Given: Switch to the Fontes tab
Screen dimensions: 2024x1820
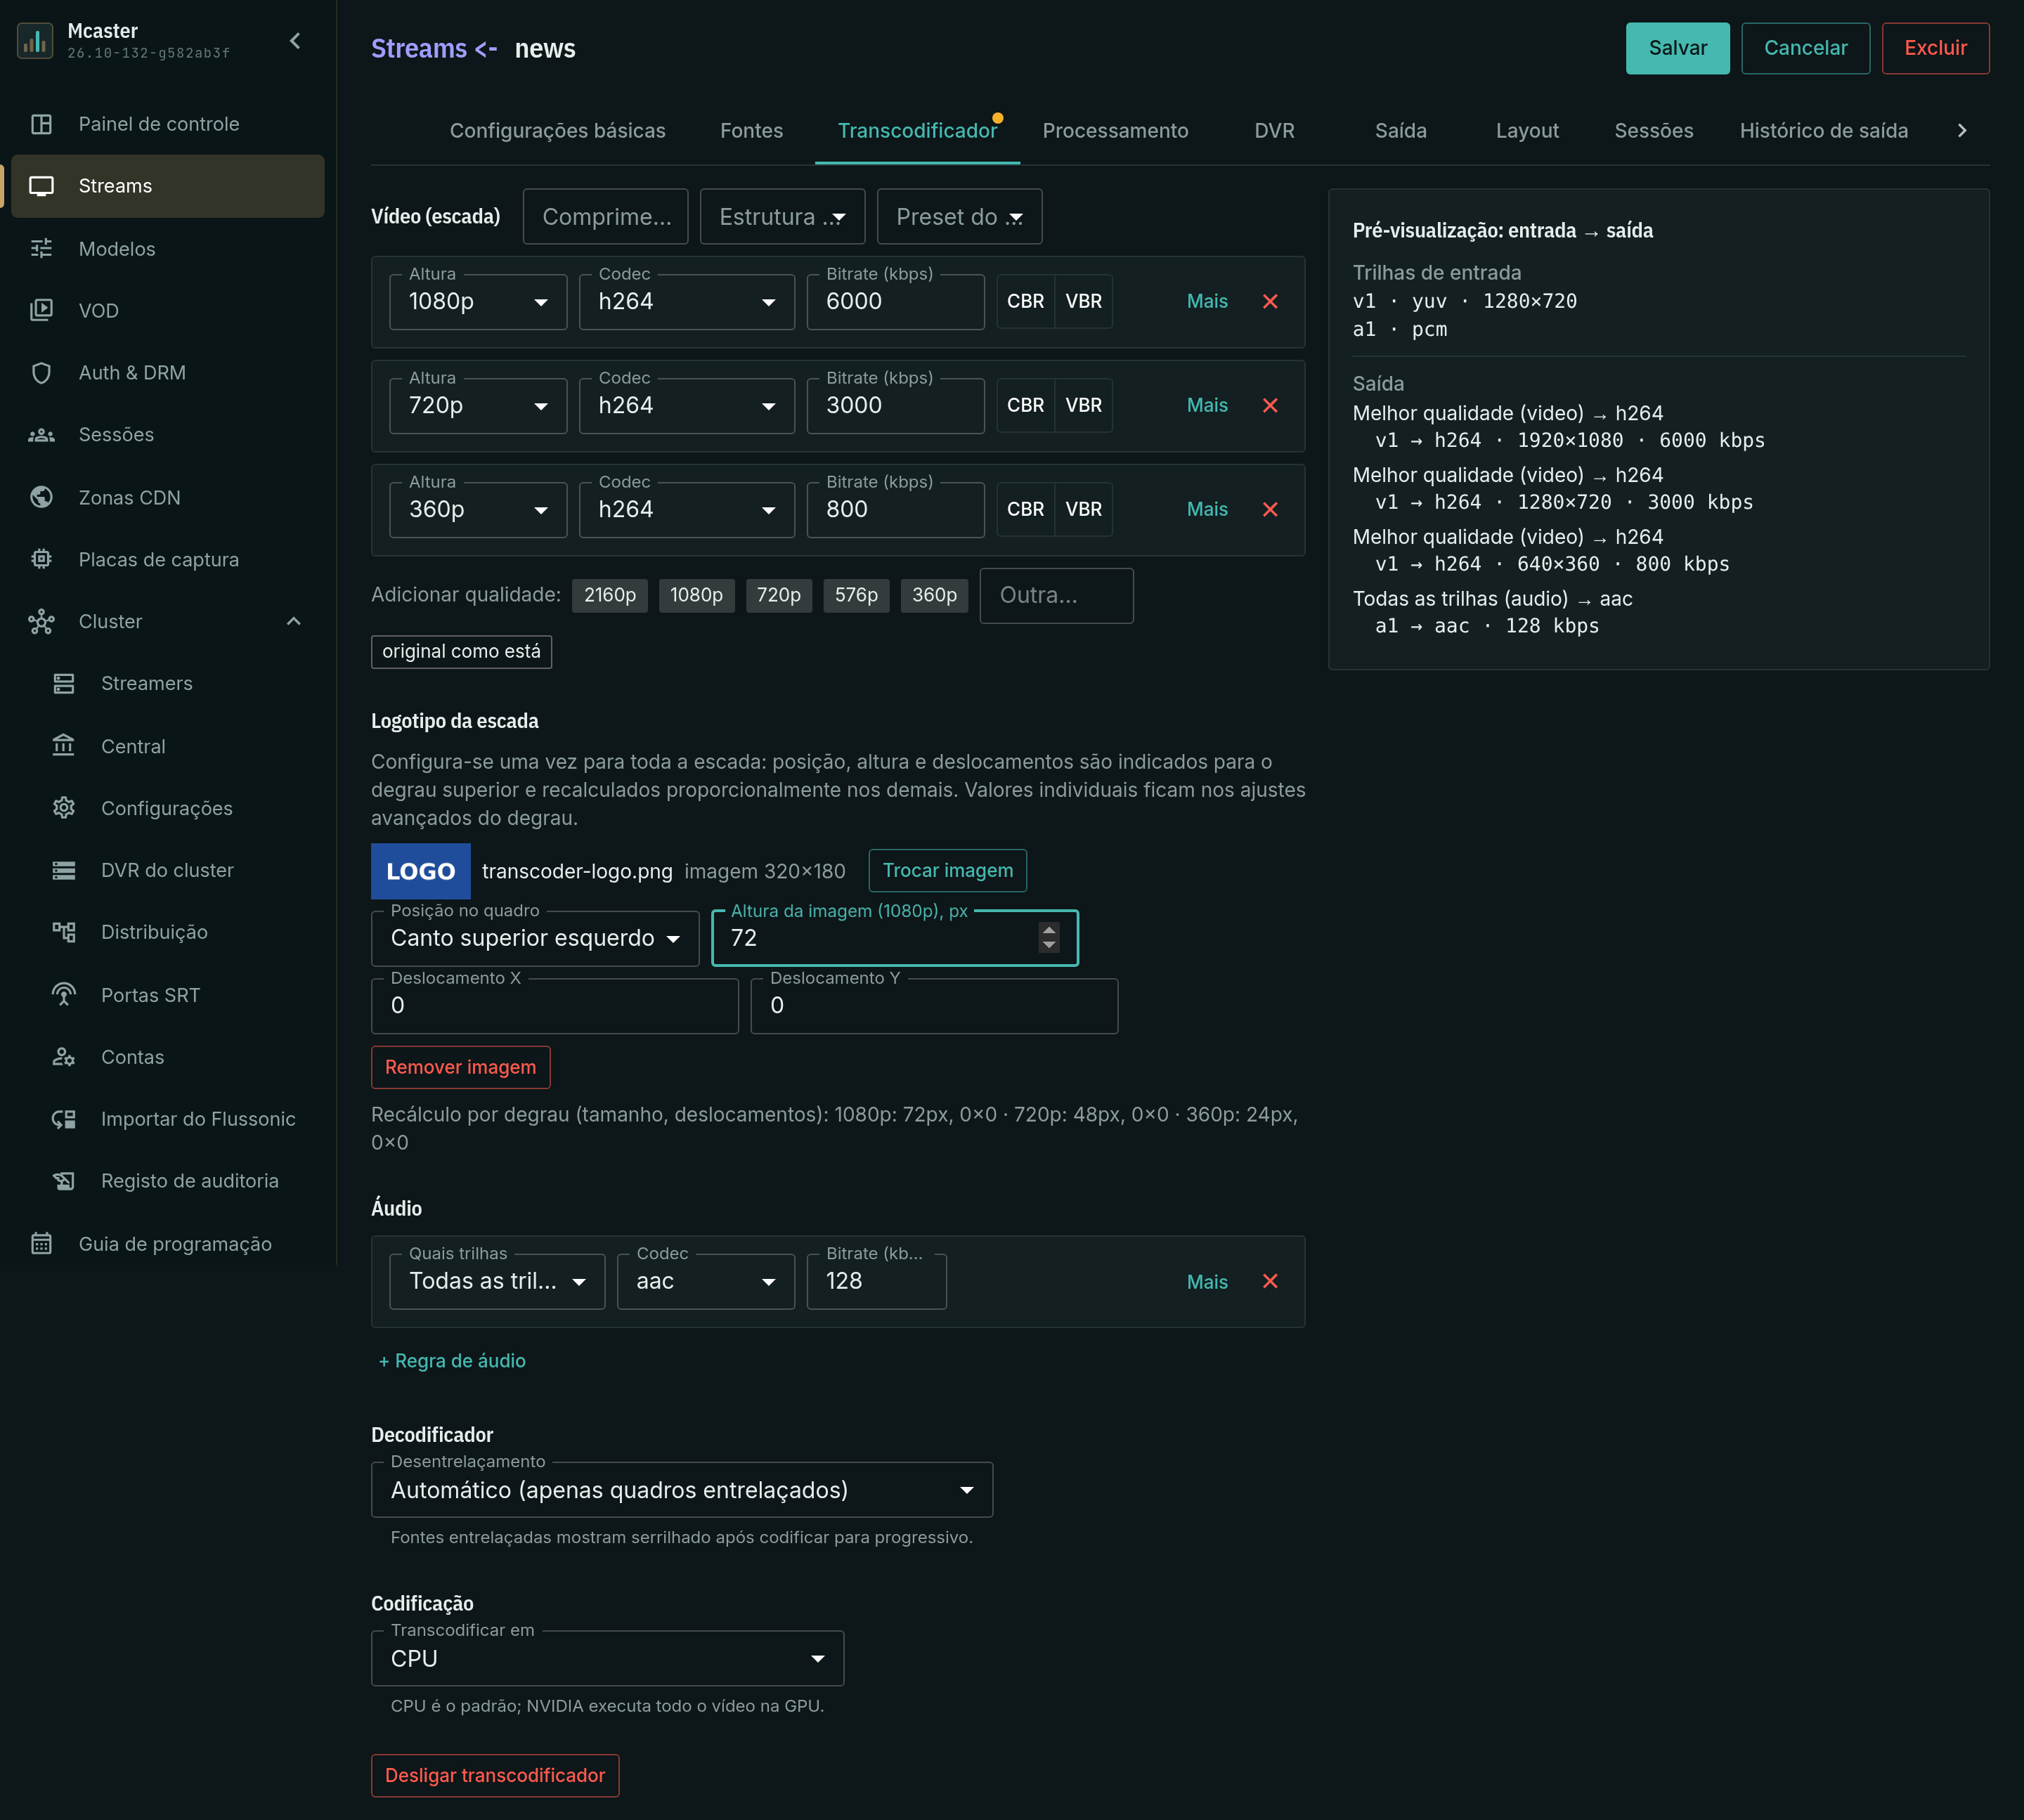Looking at the screenshot, I should (x=751, y=131).
